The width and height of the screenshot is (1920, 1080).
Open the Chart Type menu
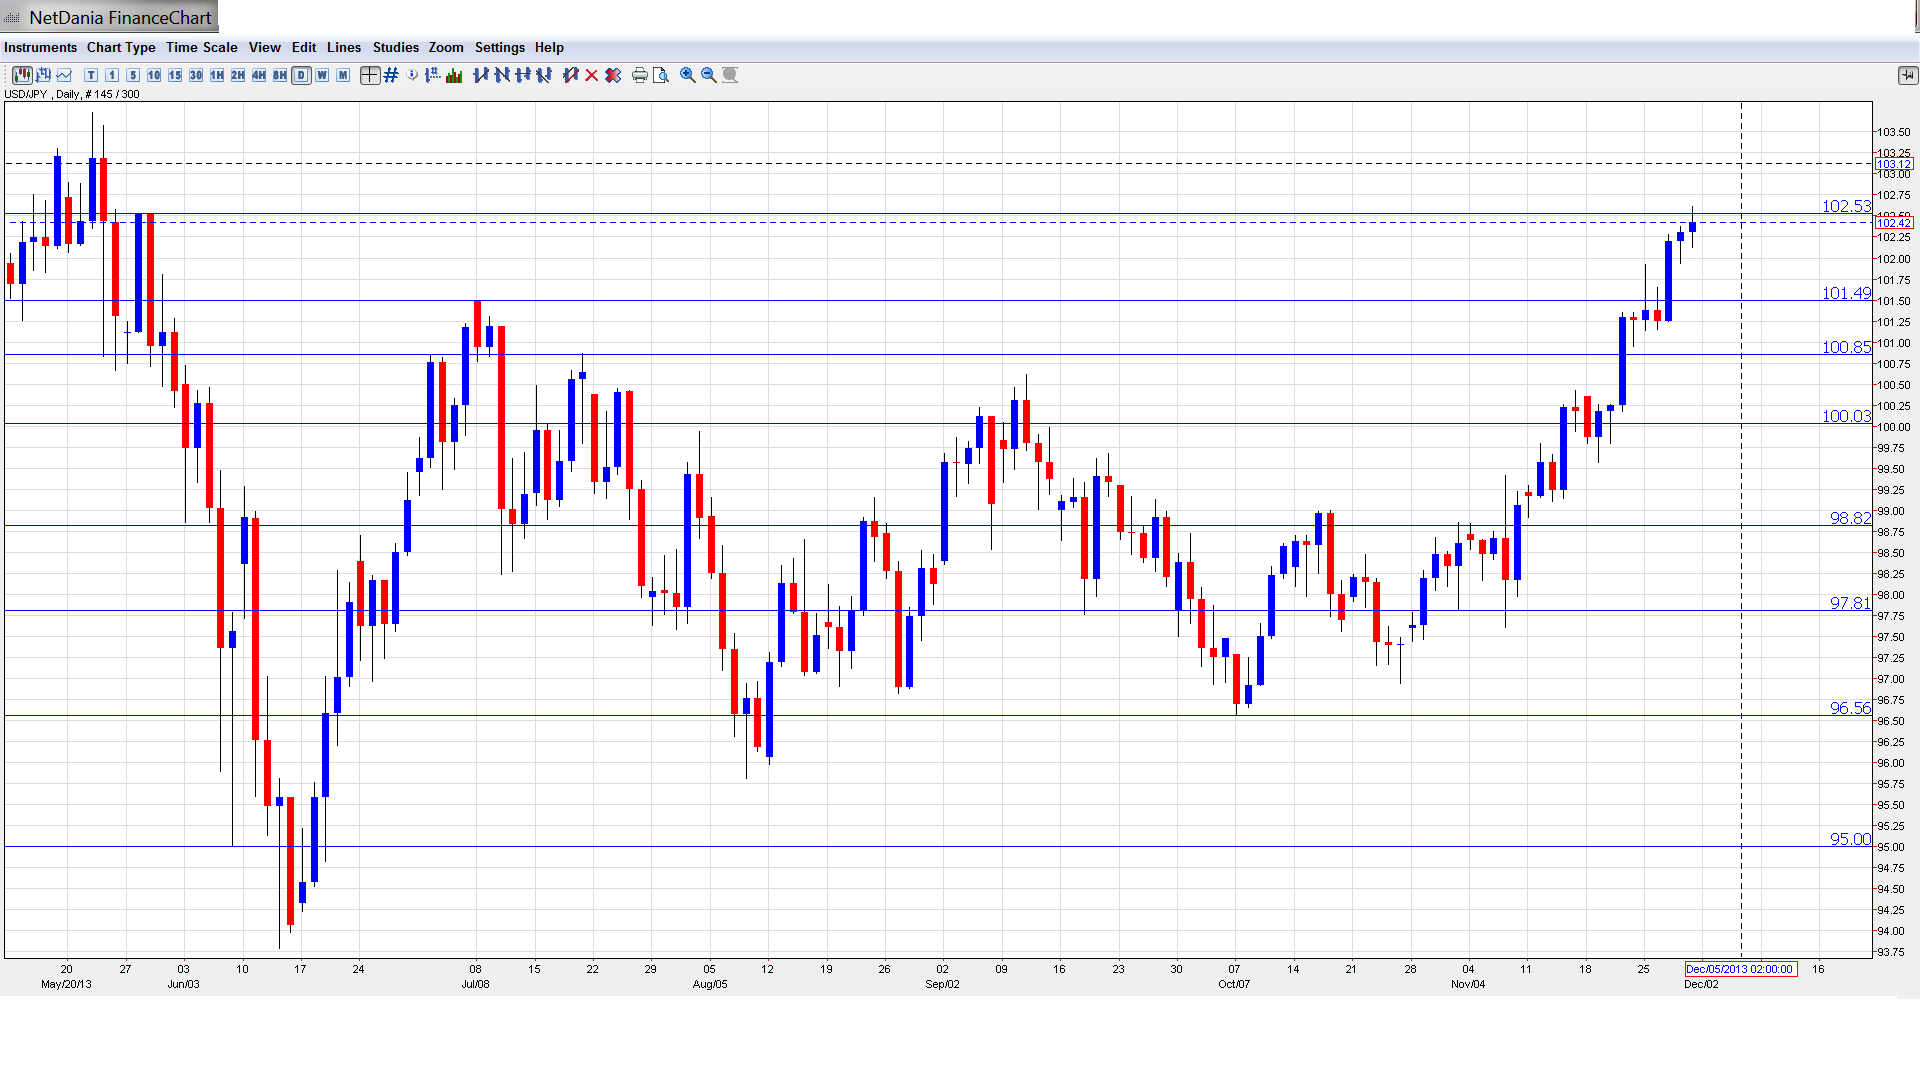click(121, 47)
